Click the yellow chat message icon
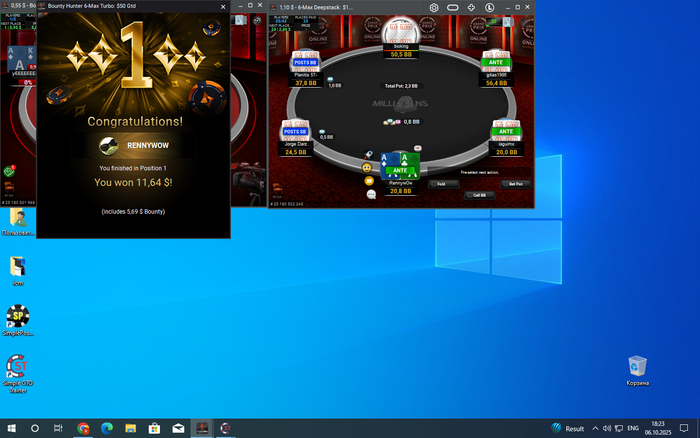Image resolution: width=700 pixels, height=438 pixels. click(369, 180)
